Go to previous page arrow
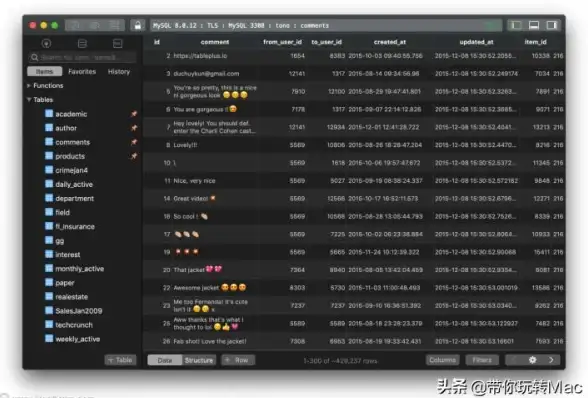Viewport: 588px width, 398px height. pyautogui.click(x=514, y=360)
